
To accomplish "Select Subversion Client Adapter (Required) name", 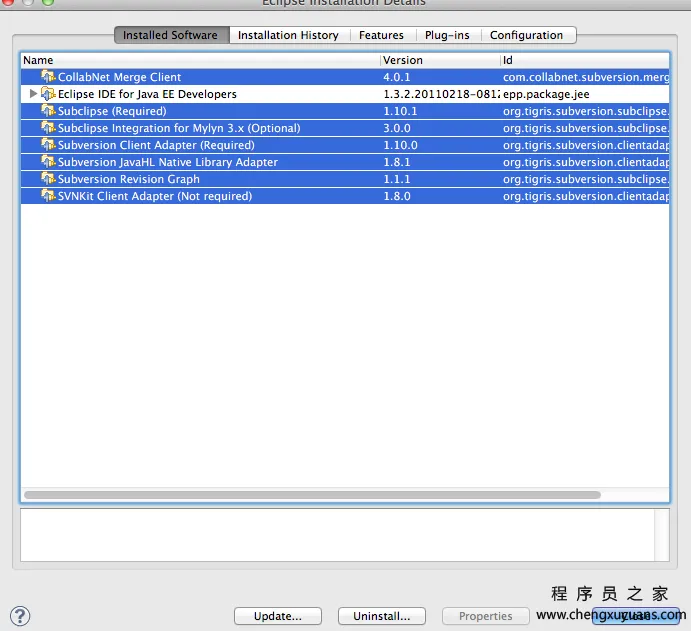I will click(x=156, y=145).
